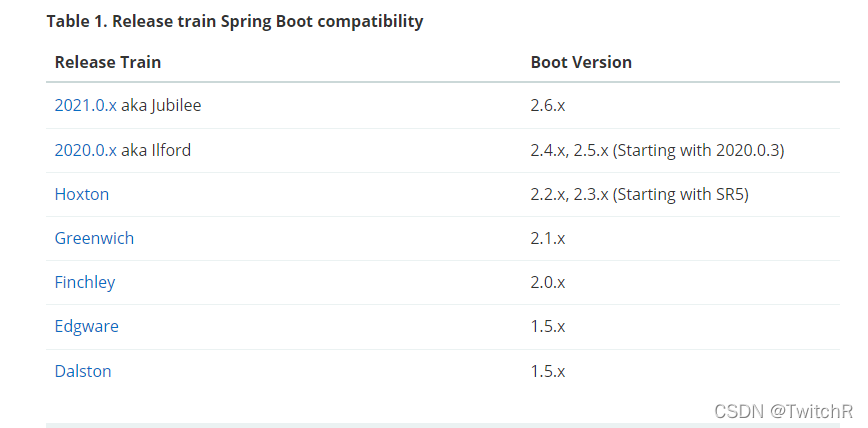Click the cell mentioning Starting with SR5
Viewport: 868px width, 428px height.
click(639, 194)
